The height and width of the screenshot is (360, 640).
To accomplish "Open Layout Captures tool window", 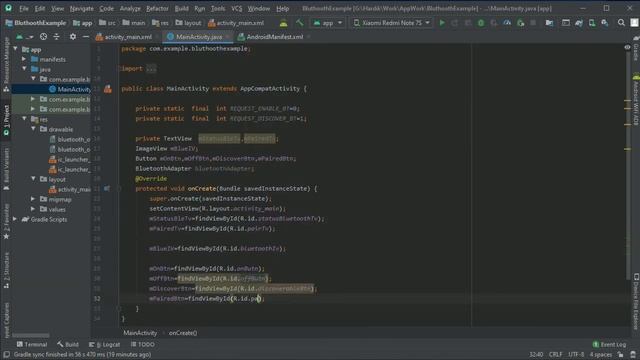I will coord(6,320).
